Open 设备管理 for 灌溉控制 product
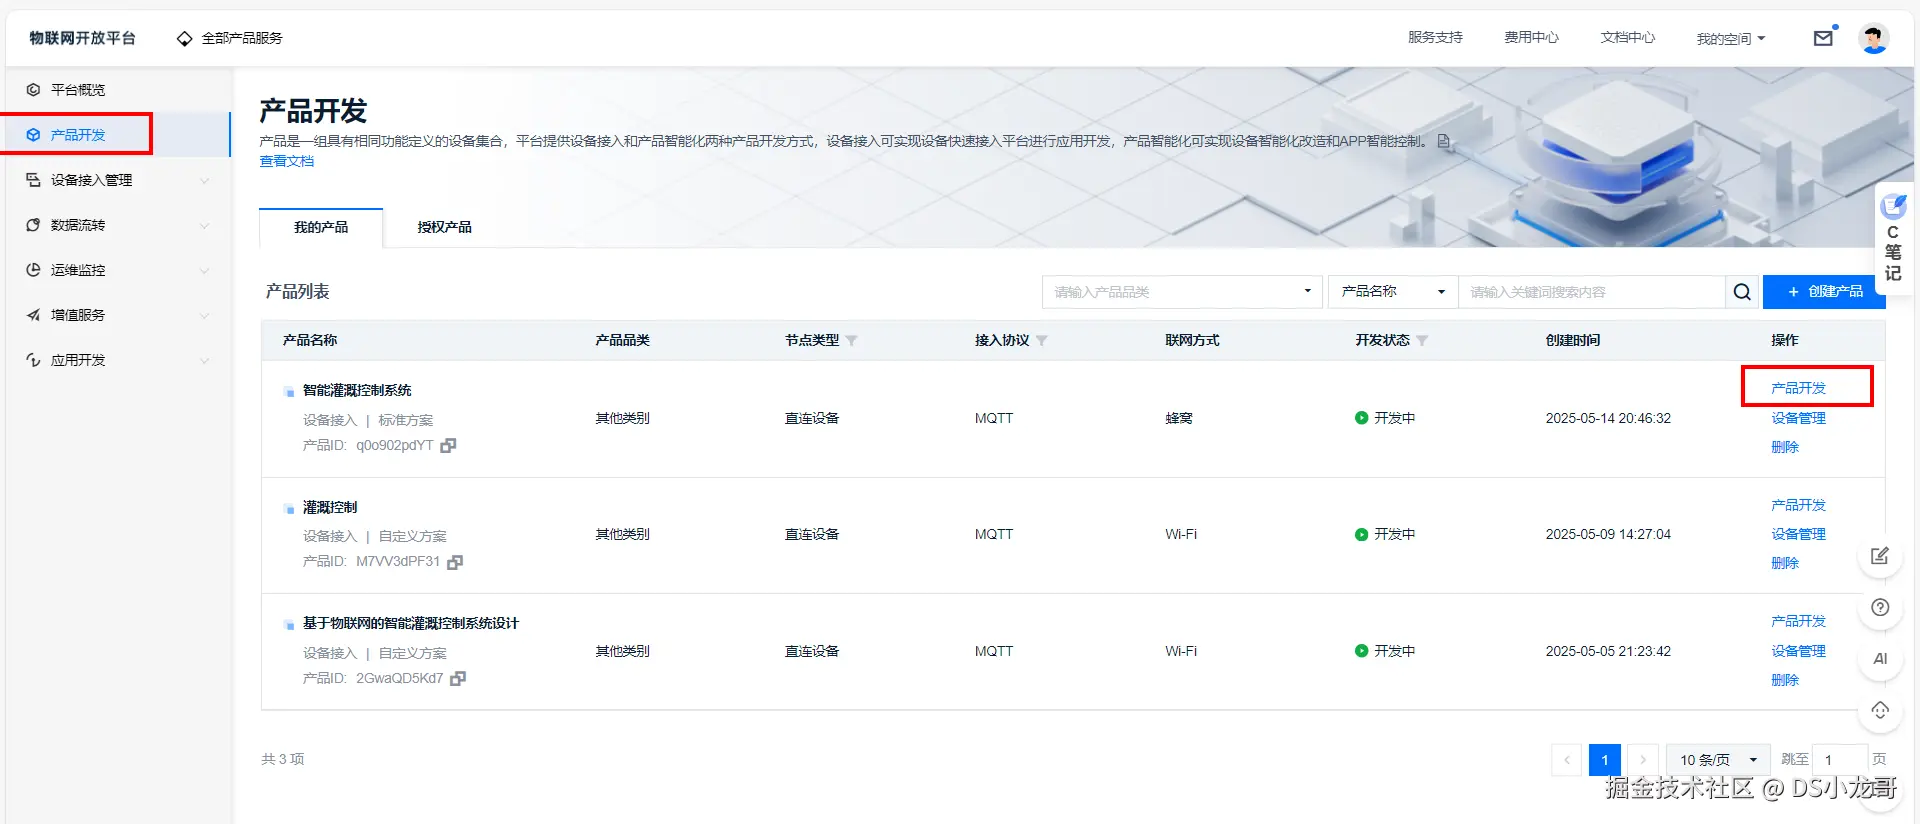 point(1798,534)
